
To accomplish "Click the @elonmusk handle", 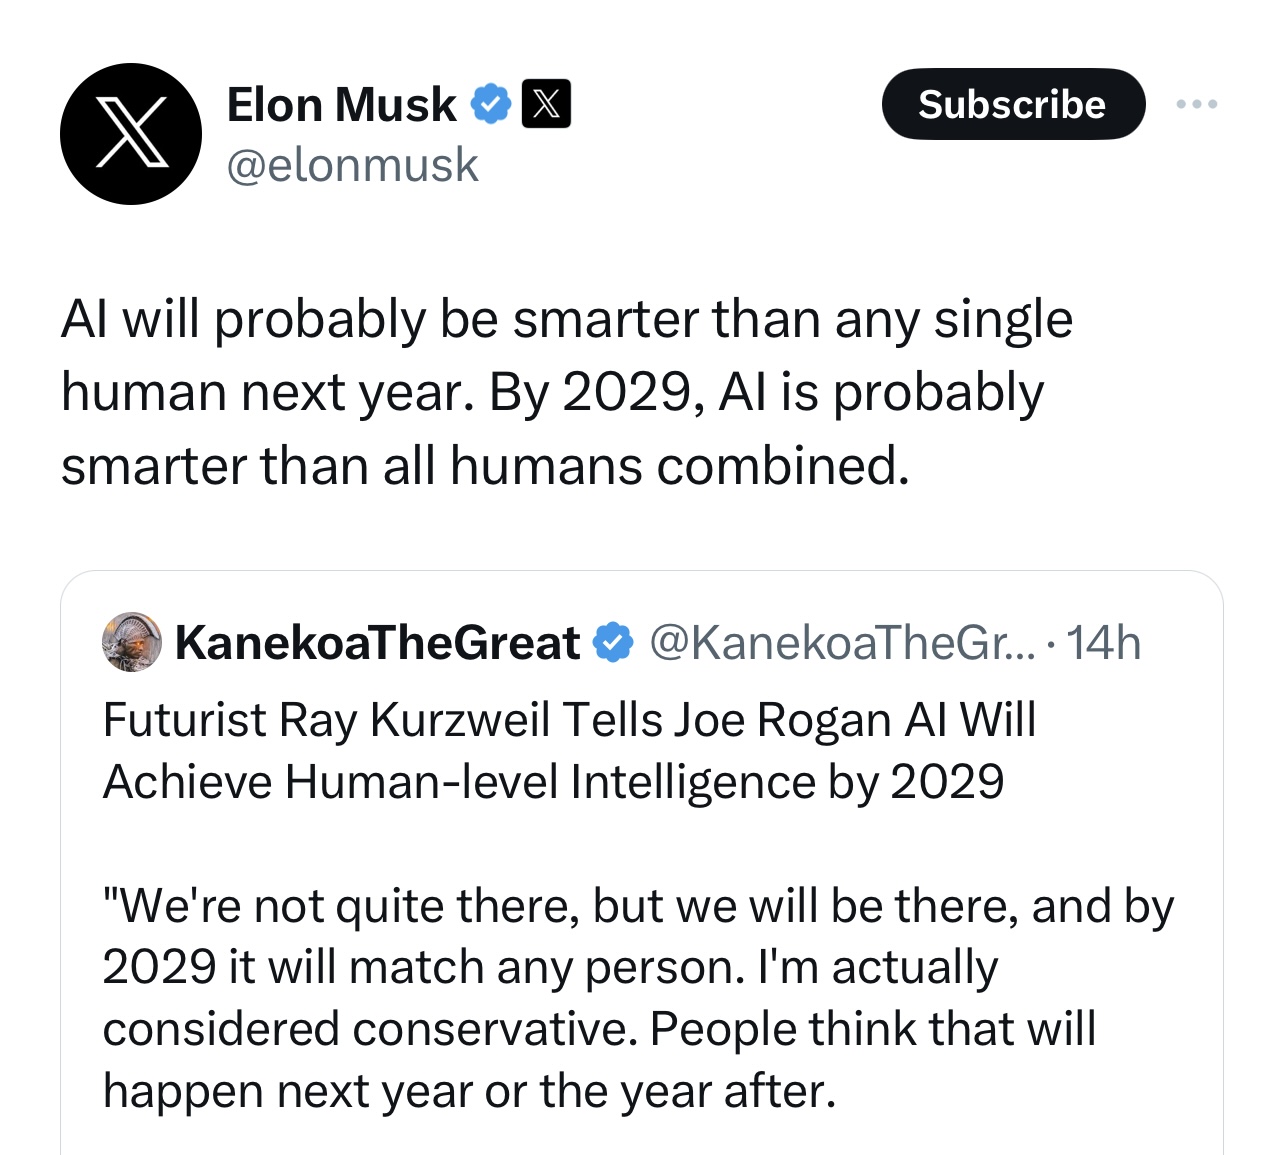I will [x=352, y=165].
